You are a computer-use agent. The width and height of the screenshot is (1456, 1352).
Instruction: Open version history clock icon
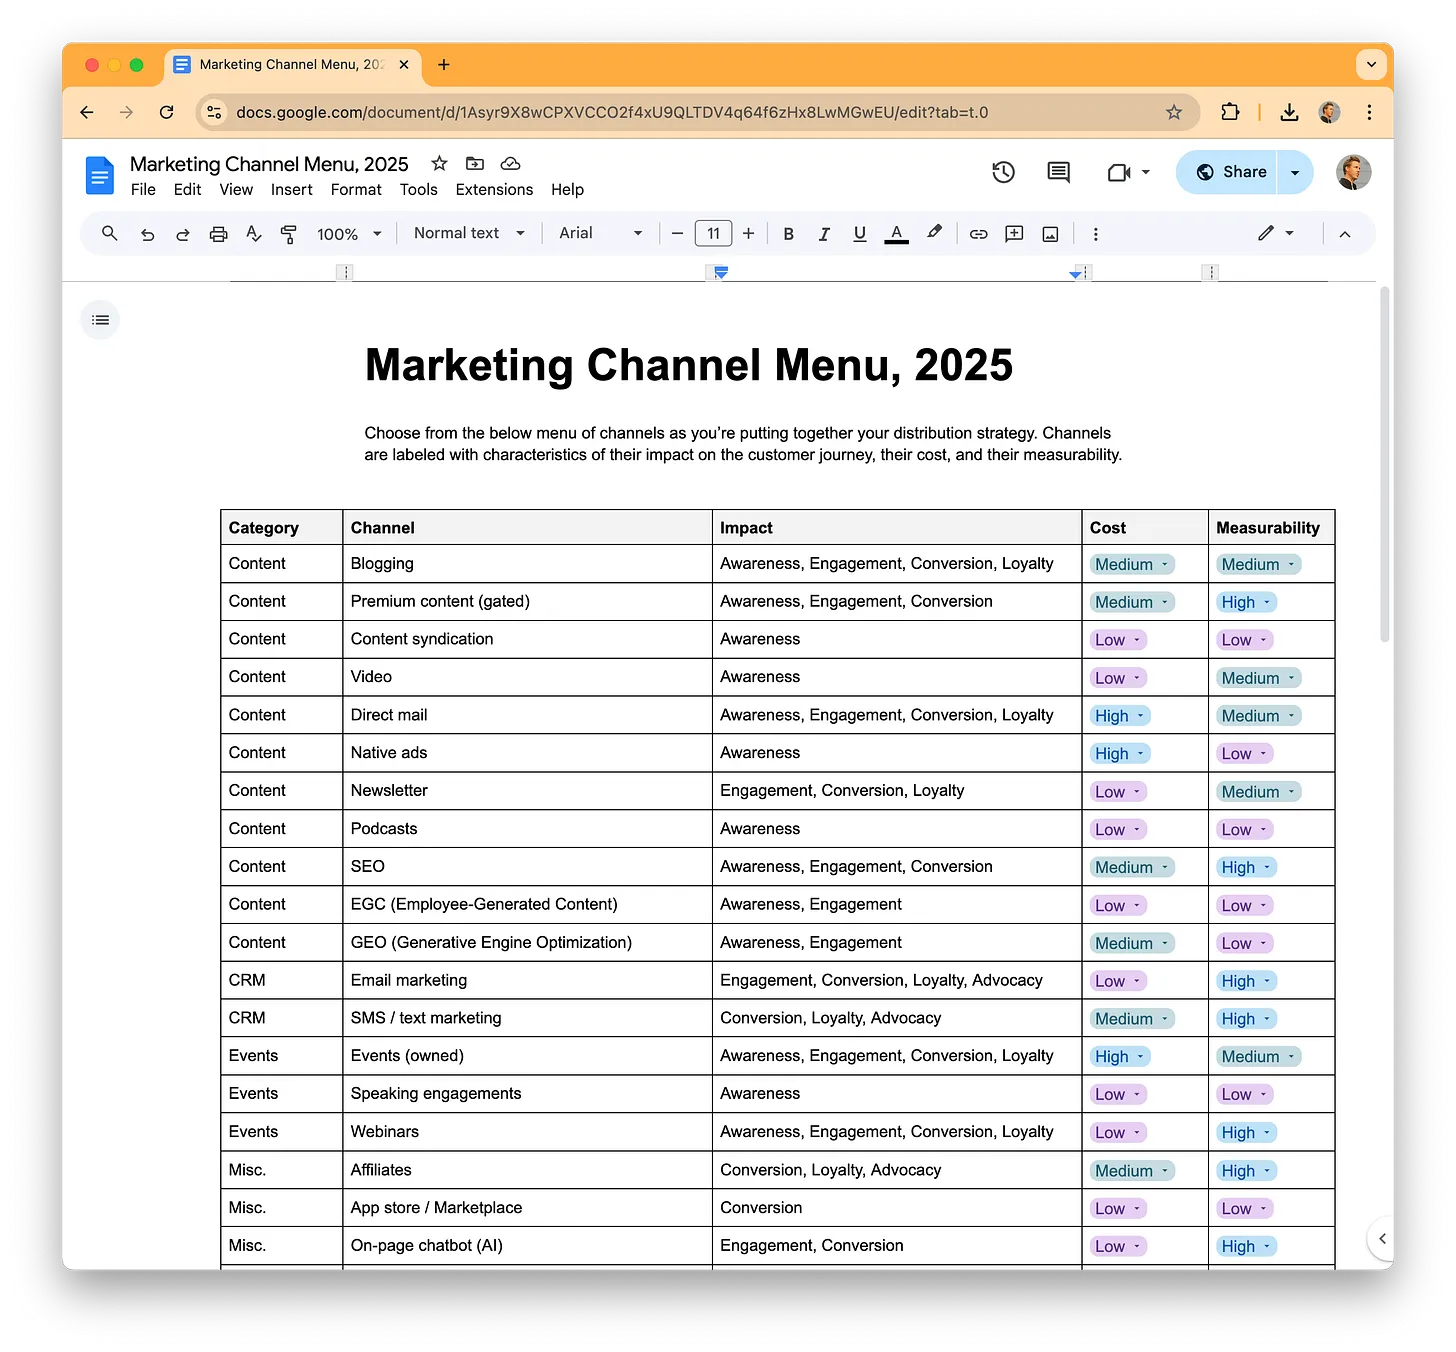1003,172
